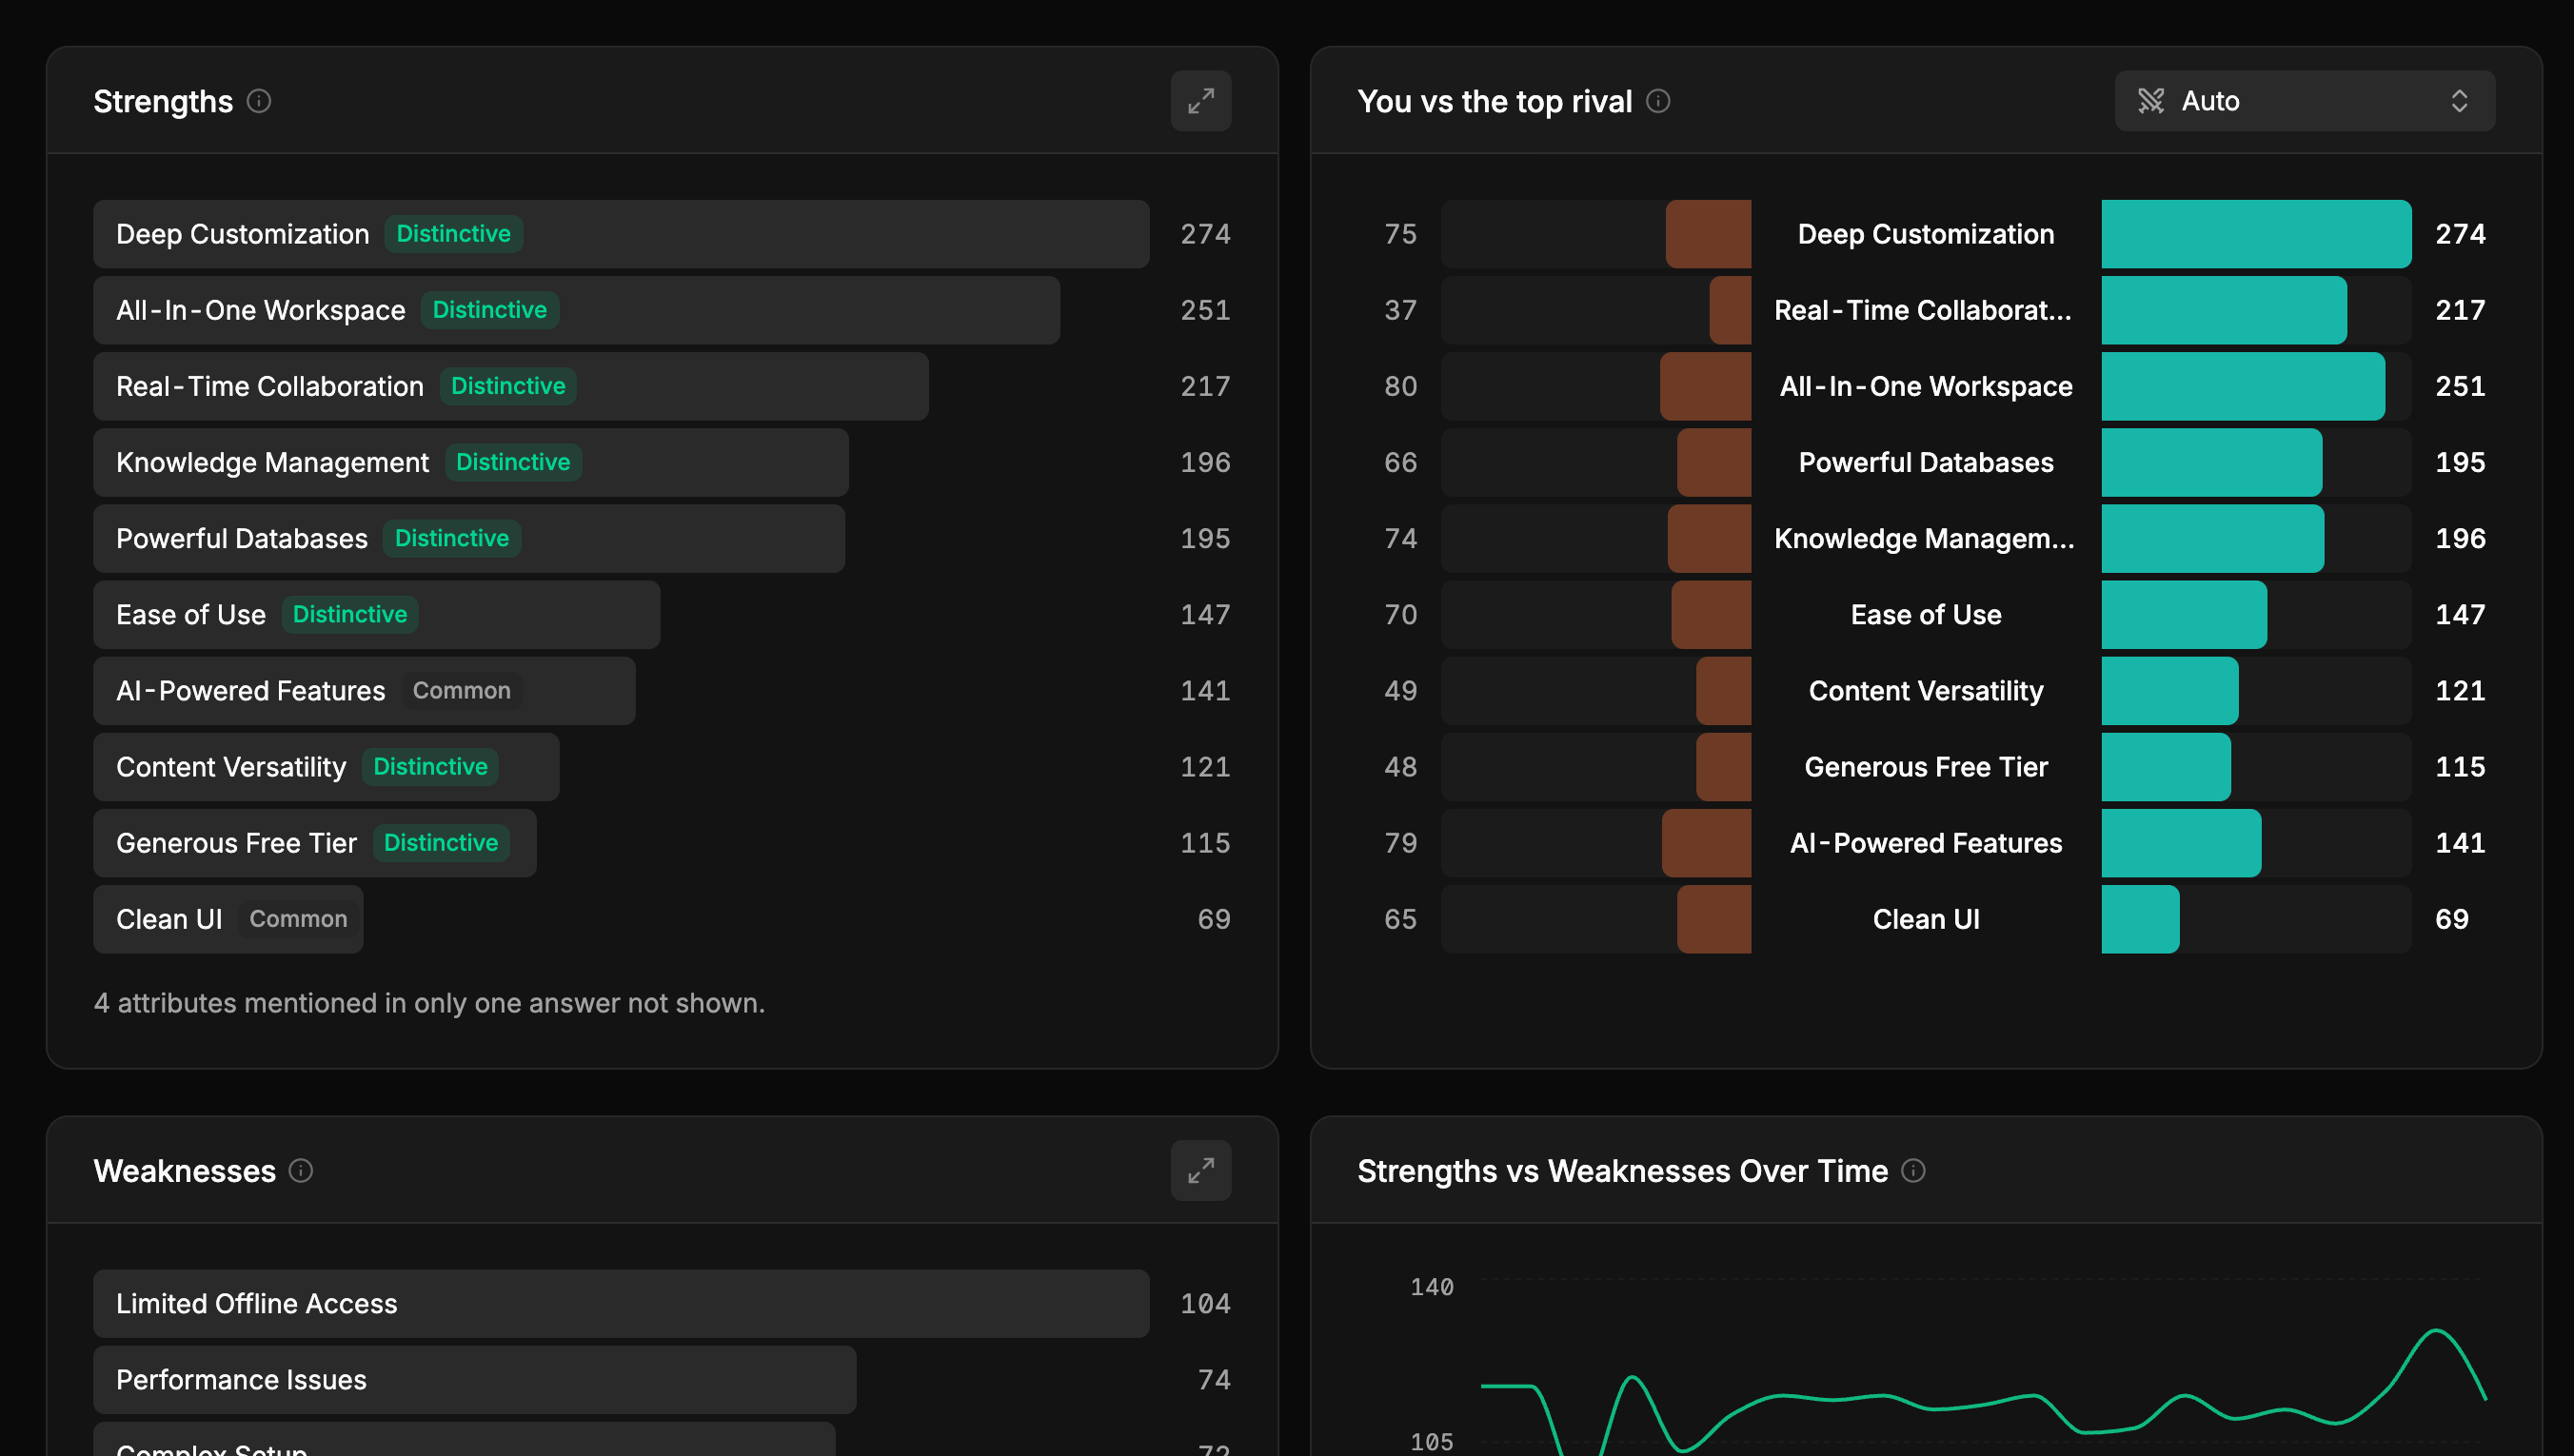
Task: Click the brown rival bar for AI-Powered Features
Action: click(1706, 842)
